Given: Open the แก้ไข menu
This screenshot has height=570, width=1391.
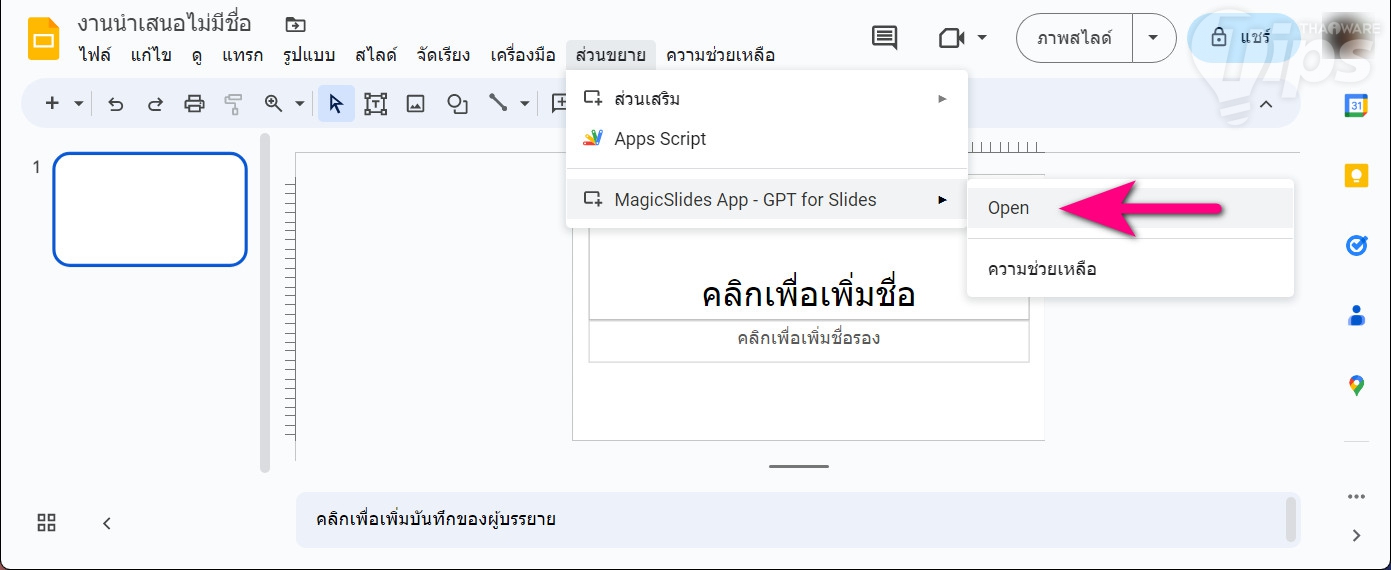Looking at the screenshot, I should [151, 55].
